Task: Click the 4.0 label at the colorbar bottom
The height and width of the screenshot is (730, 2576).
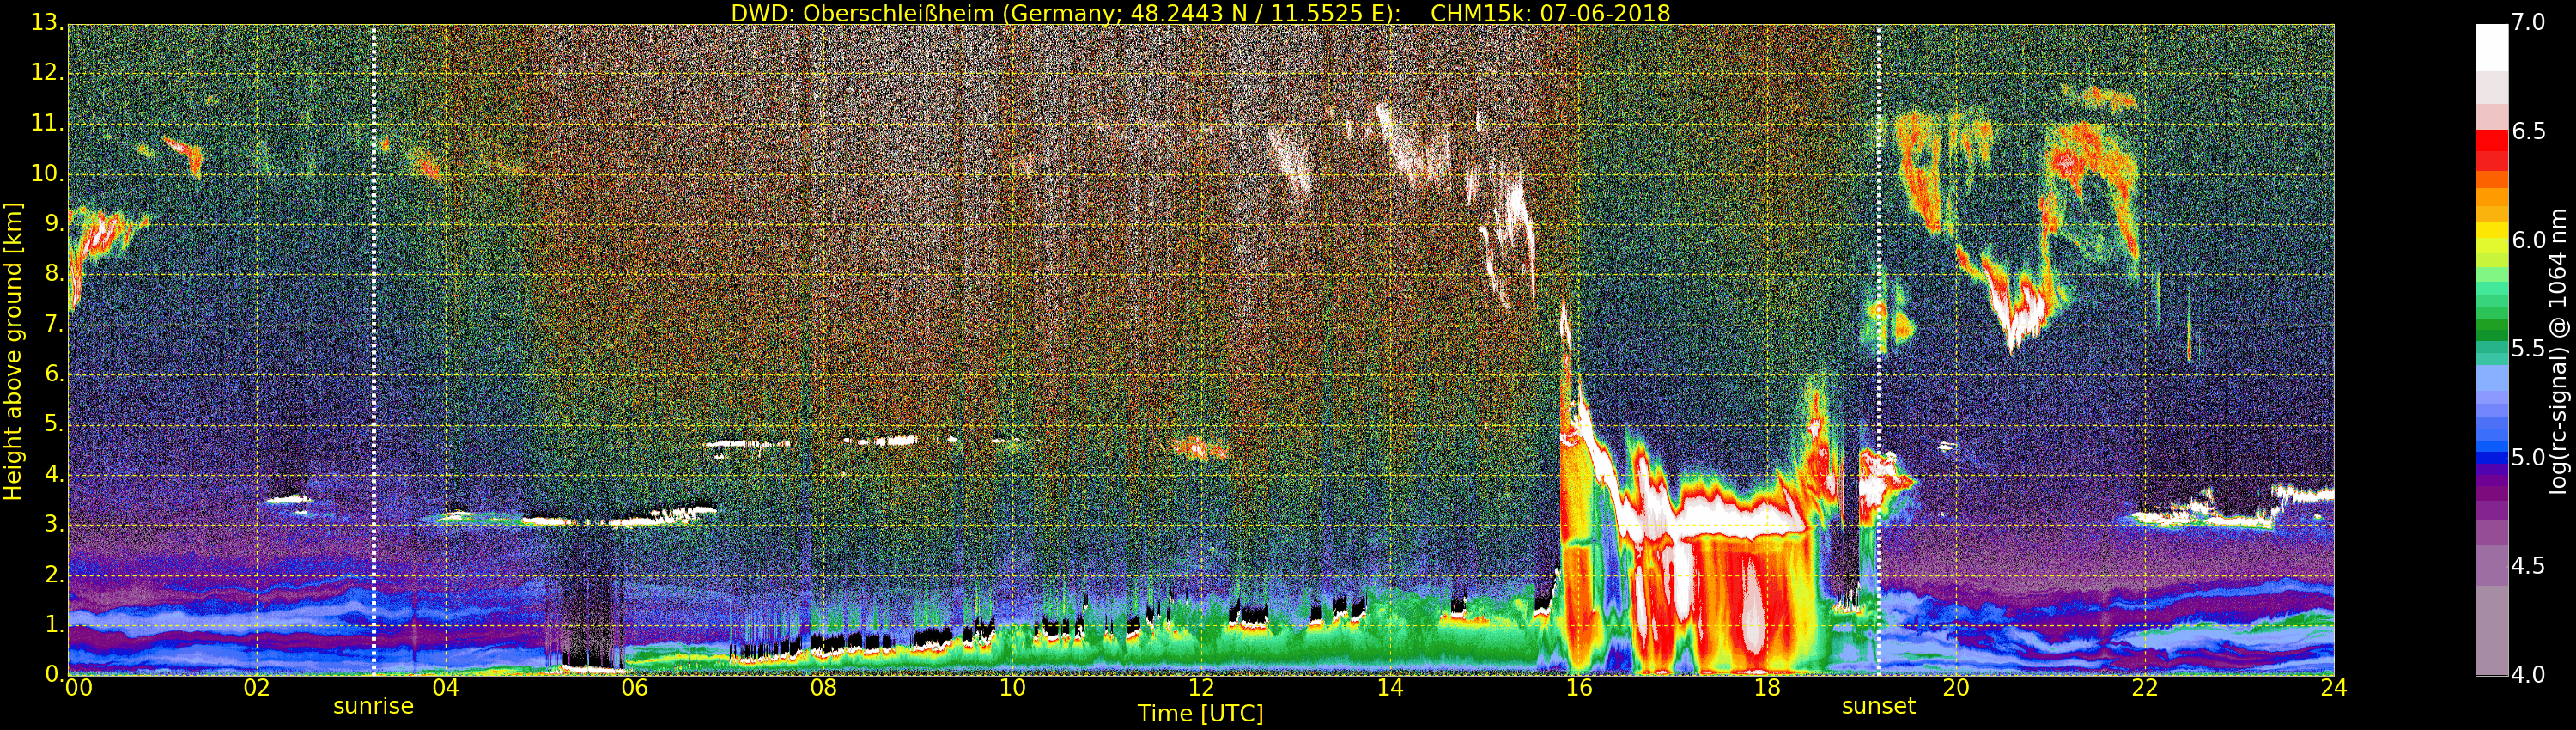Action: (2528, 675)
